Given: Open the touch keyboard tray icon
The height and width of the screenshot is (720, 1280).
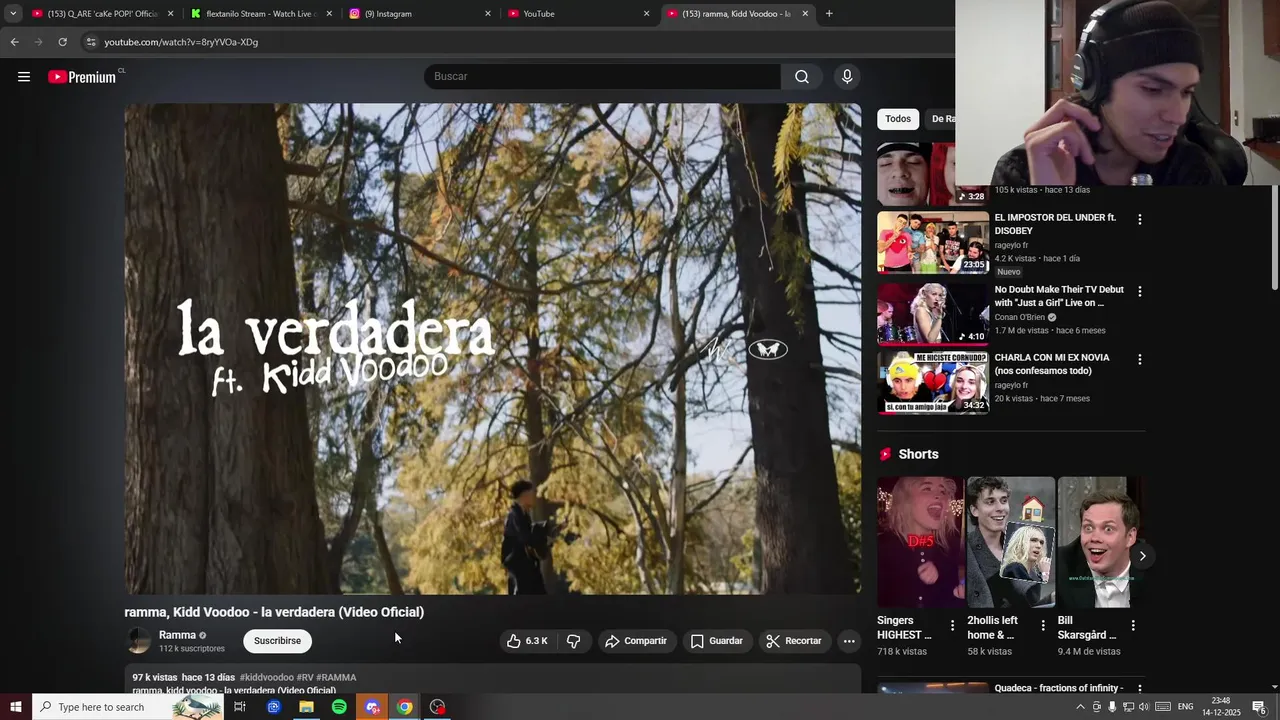Looking at the screenshot, I should pos(1163,707).
